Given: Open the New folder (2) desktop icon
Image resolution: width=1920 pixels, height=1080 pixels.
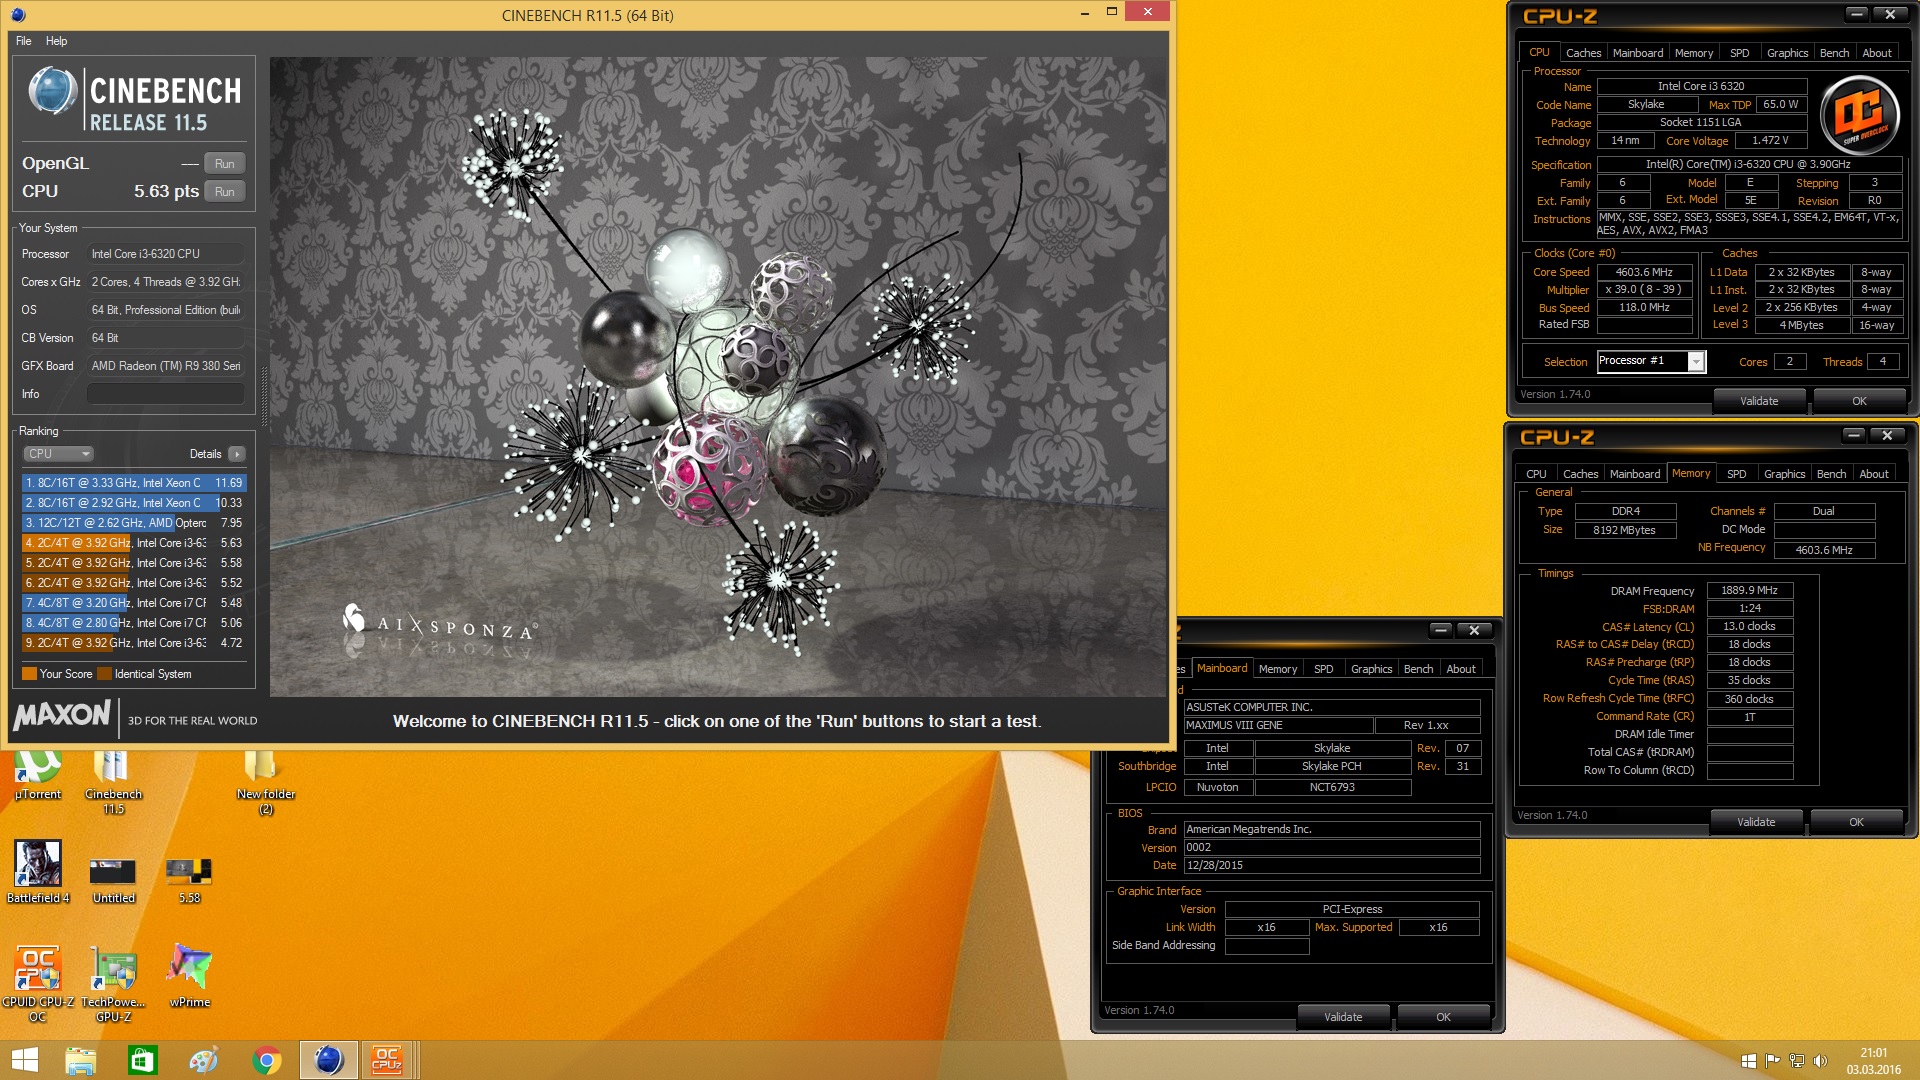Looking at the screenshot, I should (265, 780).
